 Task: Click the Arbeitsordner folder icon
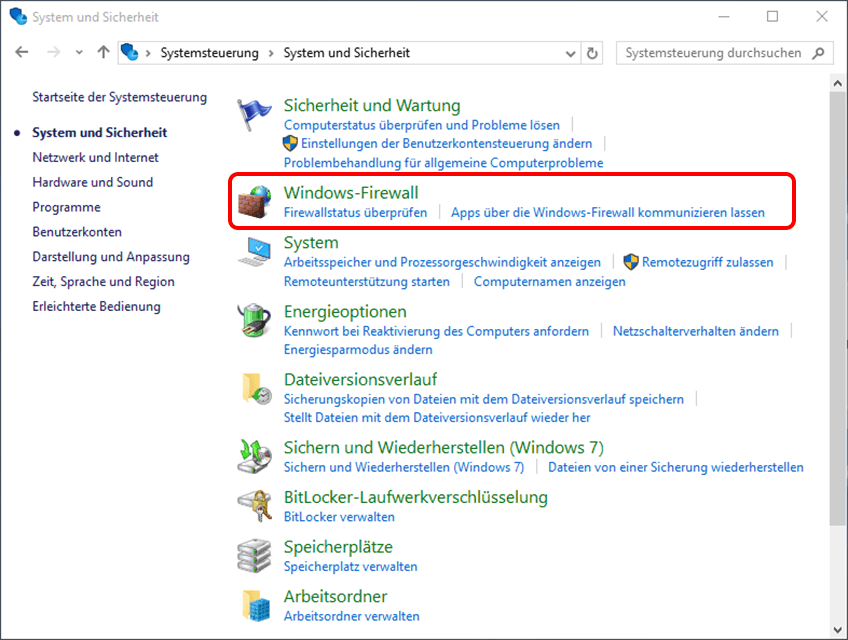click(256, 605)
